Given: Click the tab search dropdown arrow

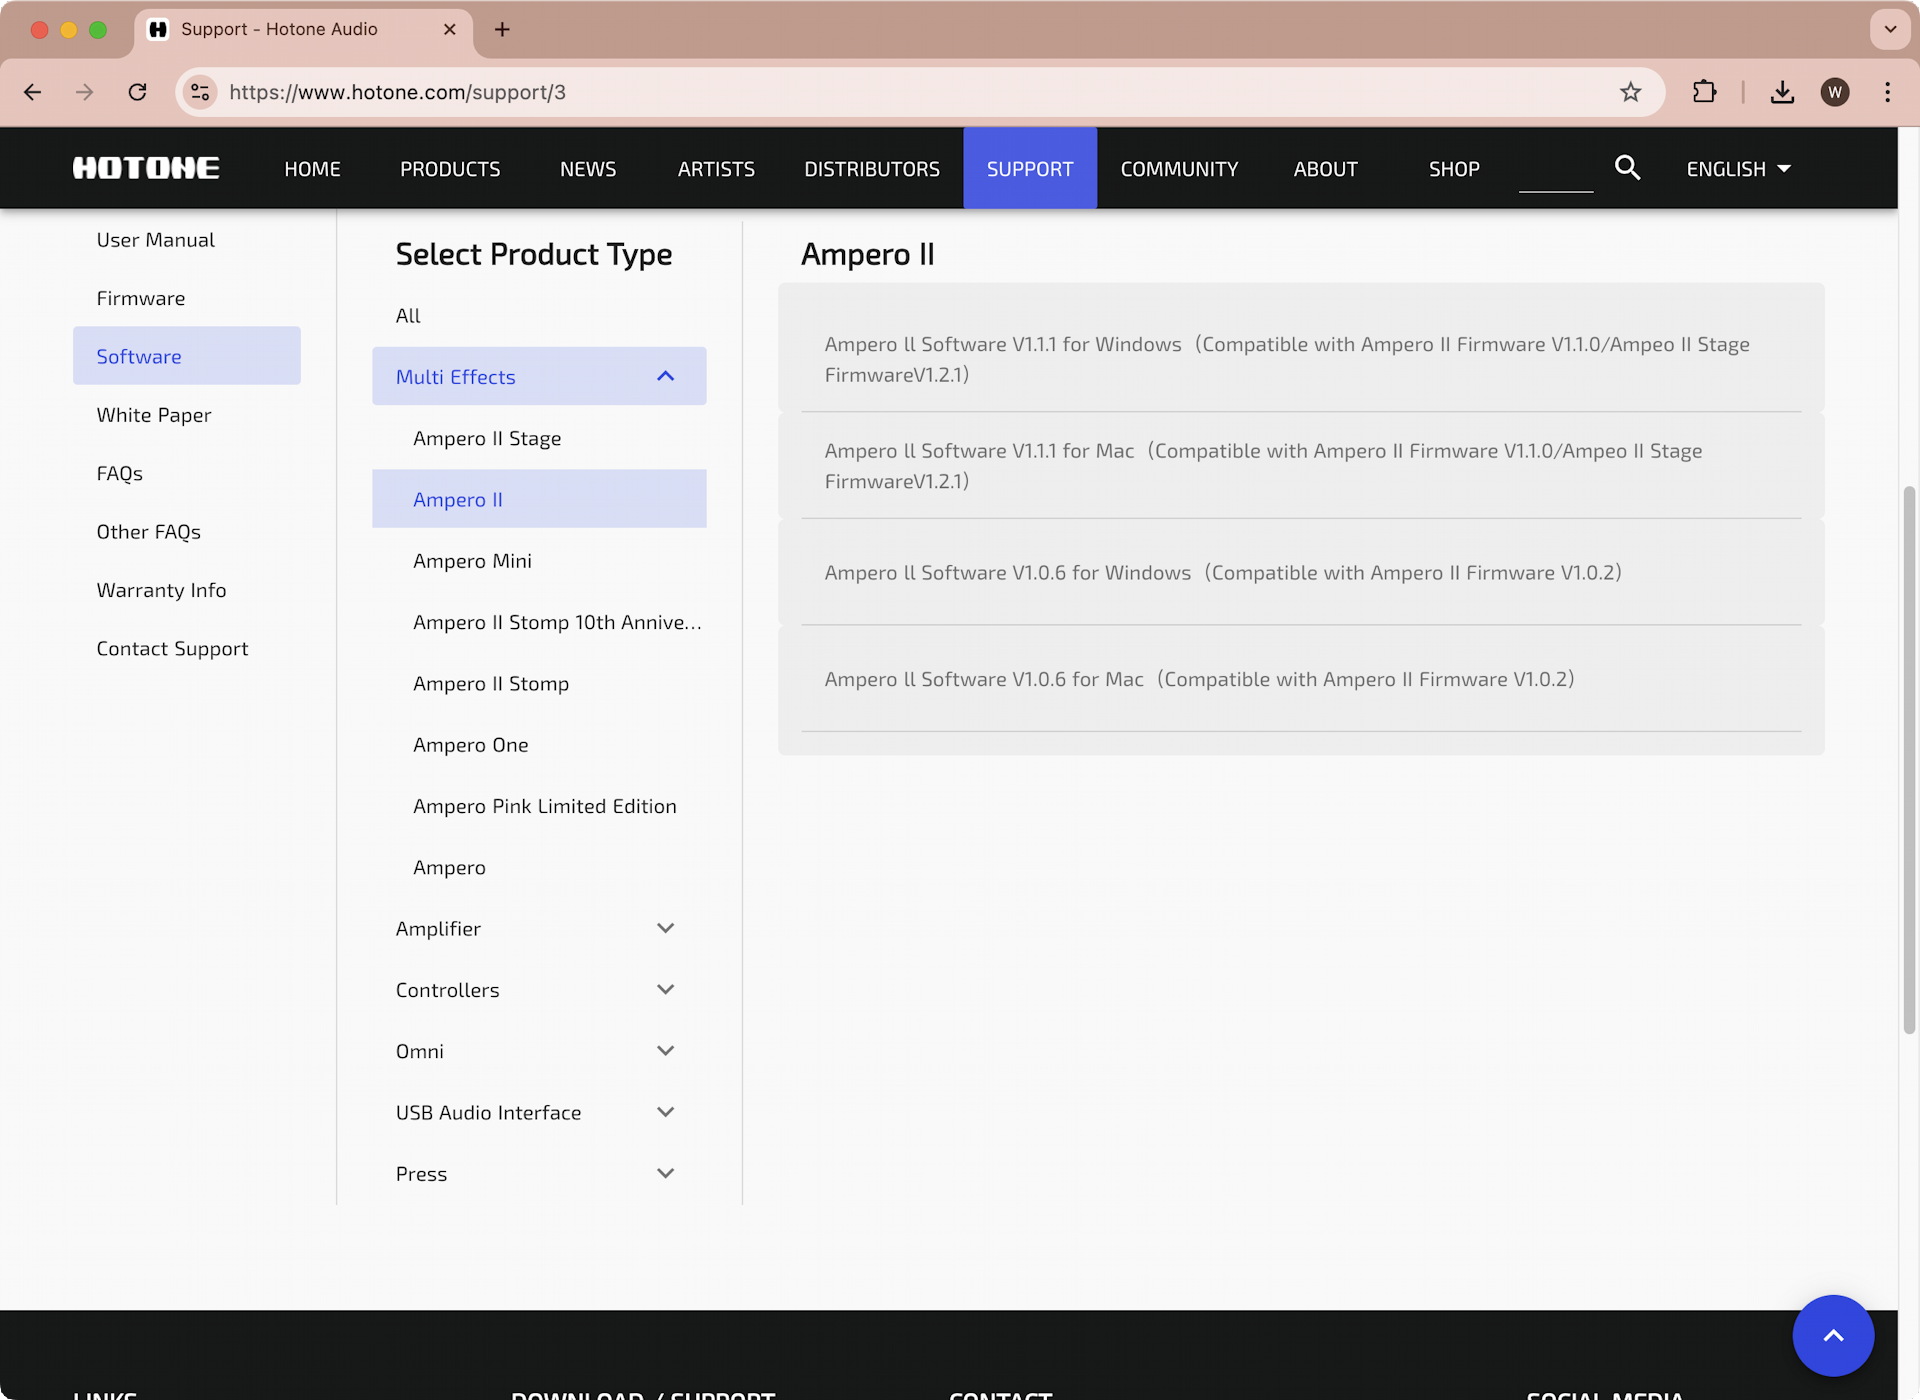Looking at the screenshot, I should 1890,30.
